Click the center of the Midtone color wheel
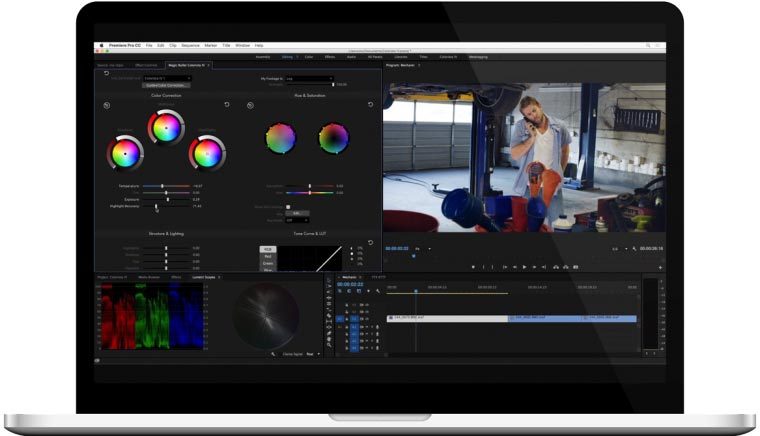Screen dimensions: 760x436 (166, 128)
